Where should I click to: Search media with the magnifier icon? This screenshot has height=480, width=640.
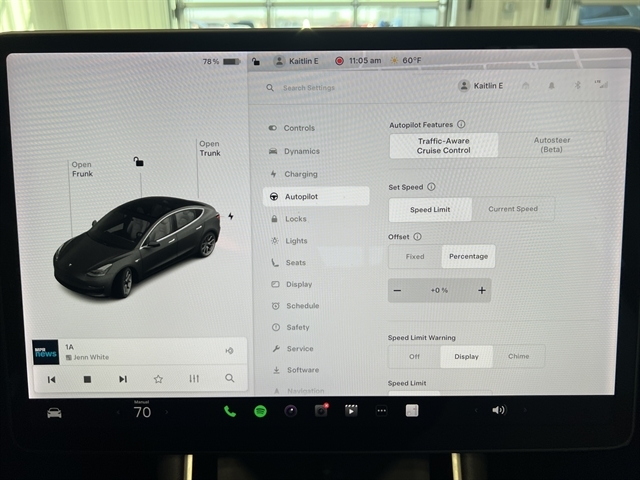(230, 378)
